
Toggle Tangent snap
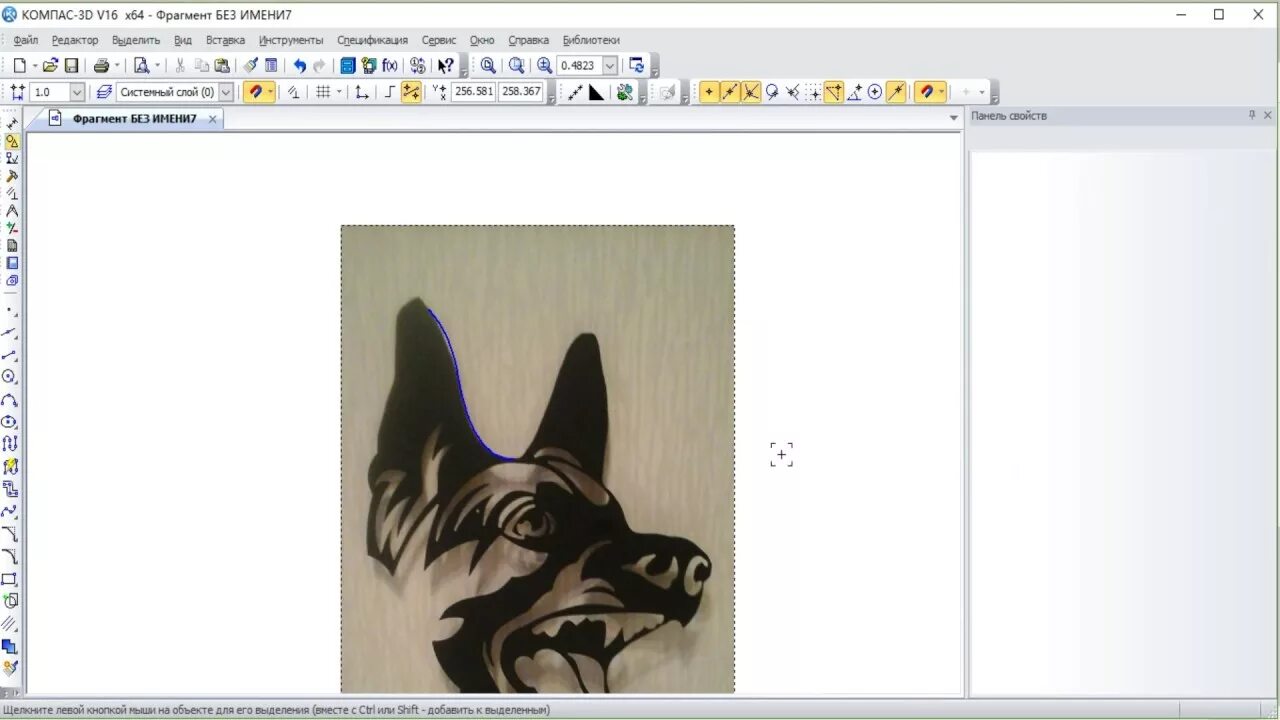[x=772, y=92]
